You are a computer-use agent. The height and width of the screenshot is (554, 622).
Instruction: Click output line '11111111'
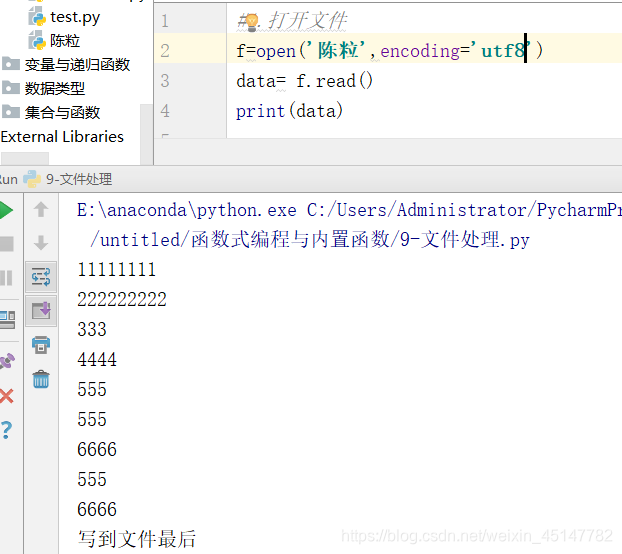[x=117, y=270]
